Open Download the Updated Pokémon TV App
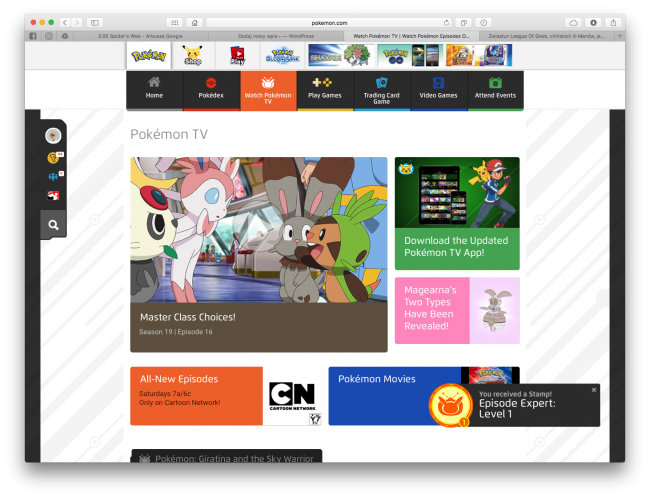 coord(457,214)
